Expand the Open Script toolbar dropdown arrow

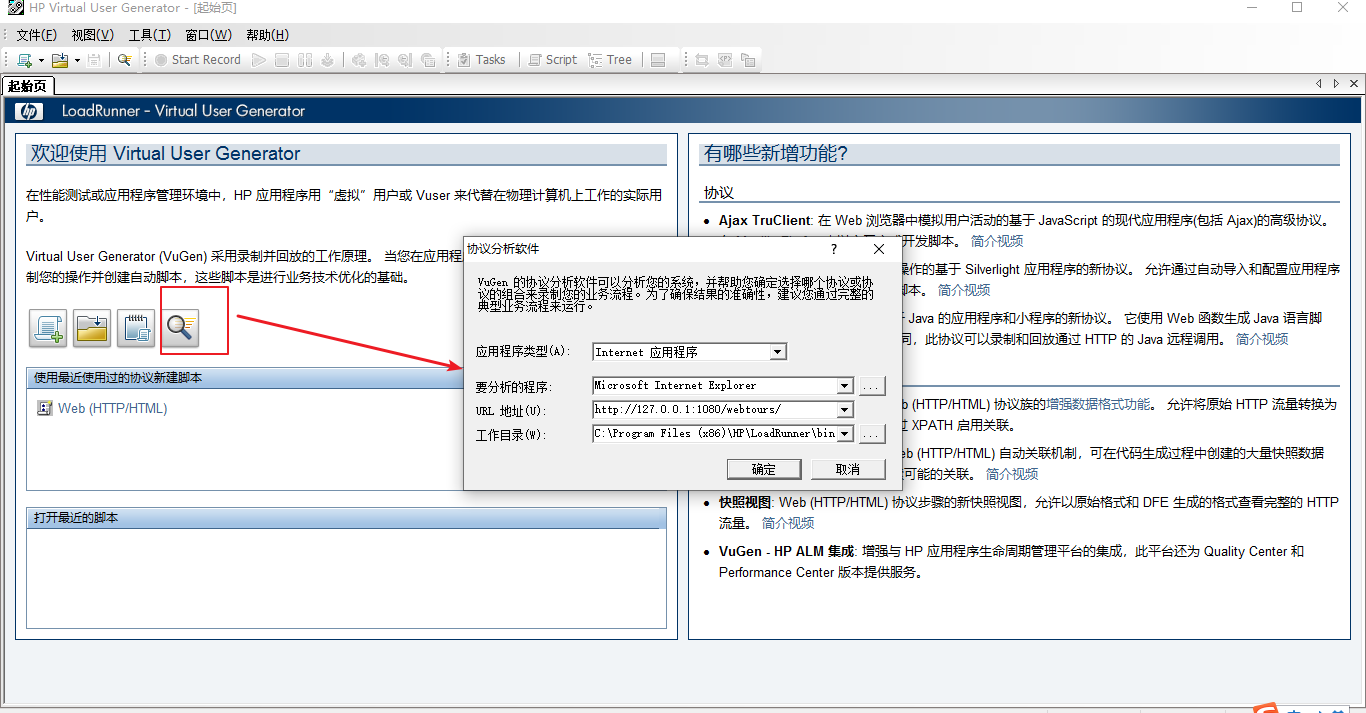coord(77,60)
